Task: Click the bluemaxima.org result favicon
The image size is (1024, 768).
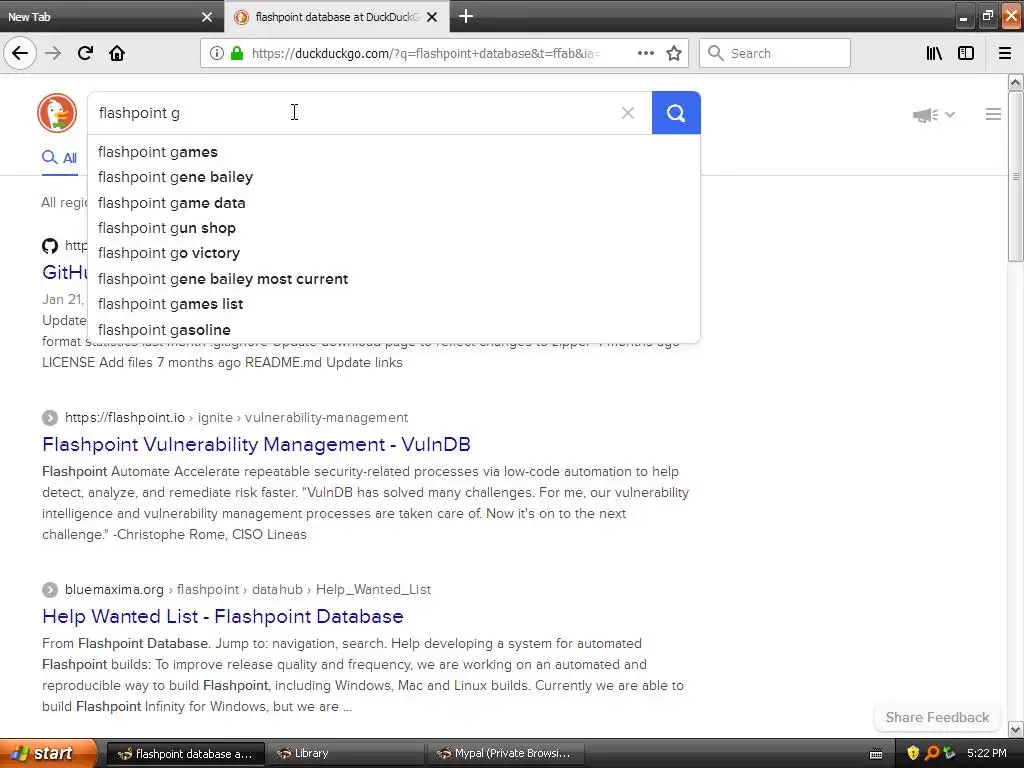Action: (50, 590)
